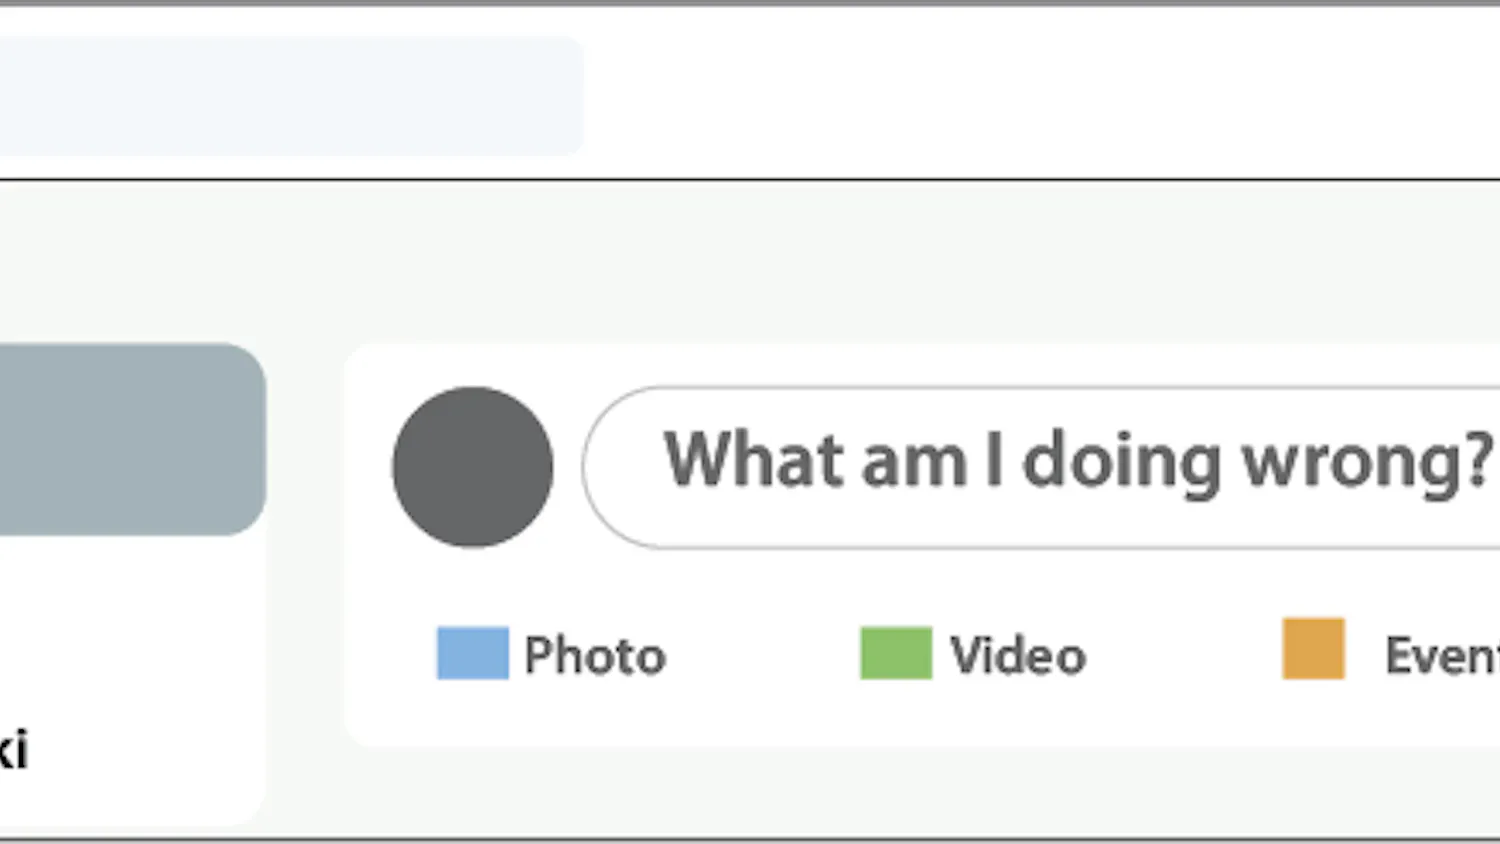This screenshot has height=844, width=1500.
Task: Select the Photo text label
Action: [x=595, y=656]
